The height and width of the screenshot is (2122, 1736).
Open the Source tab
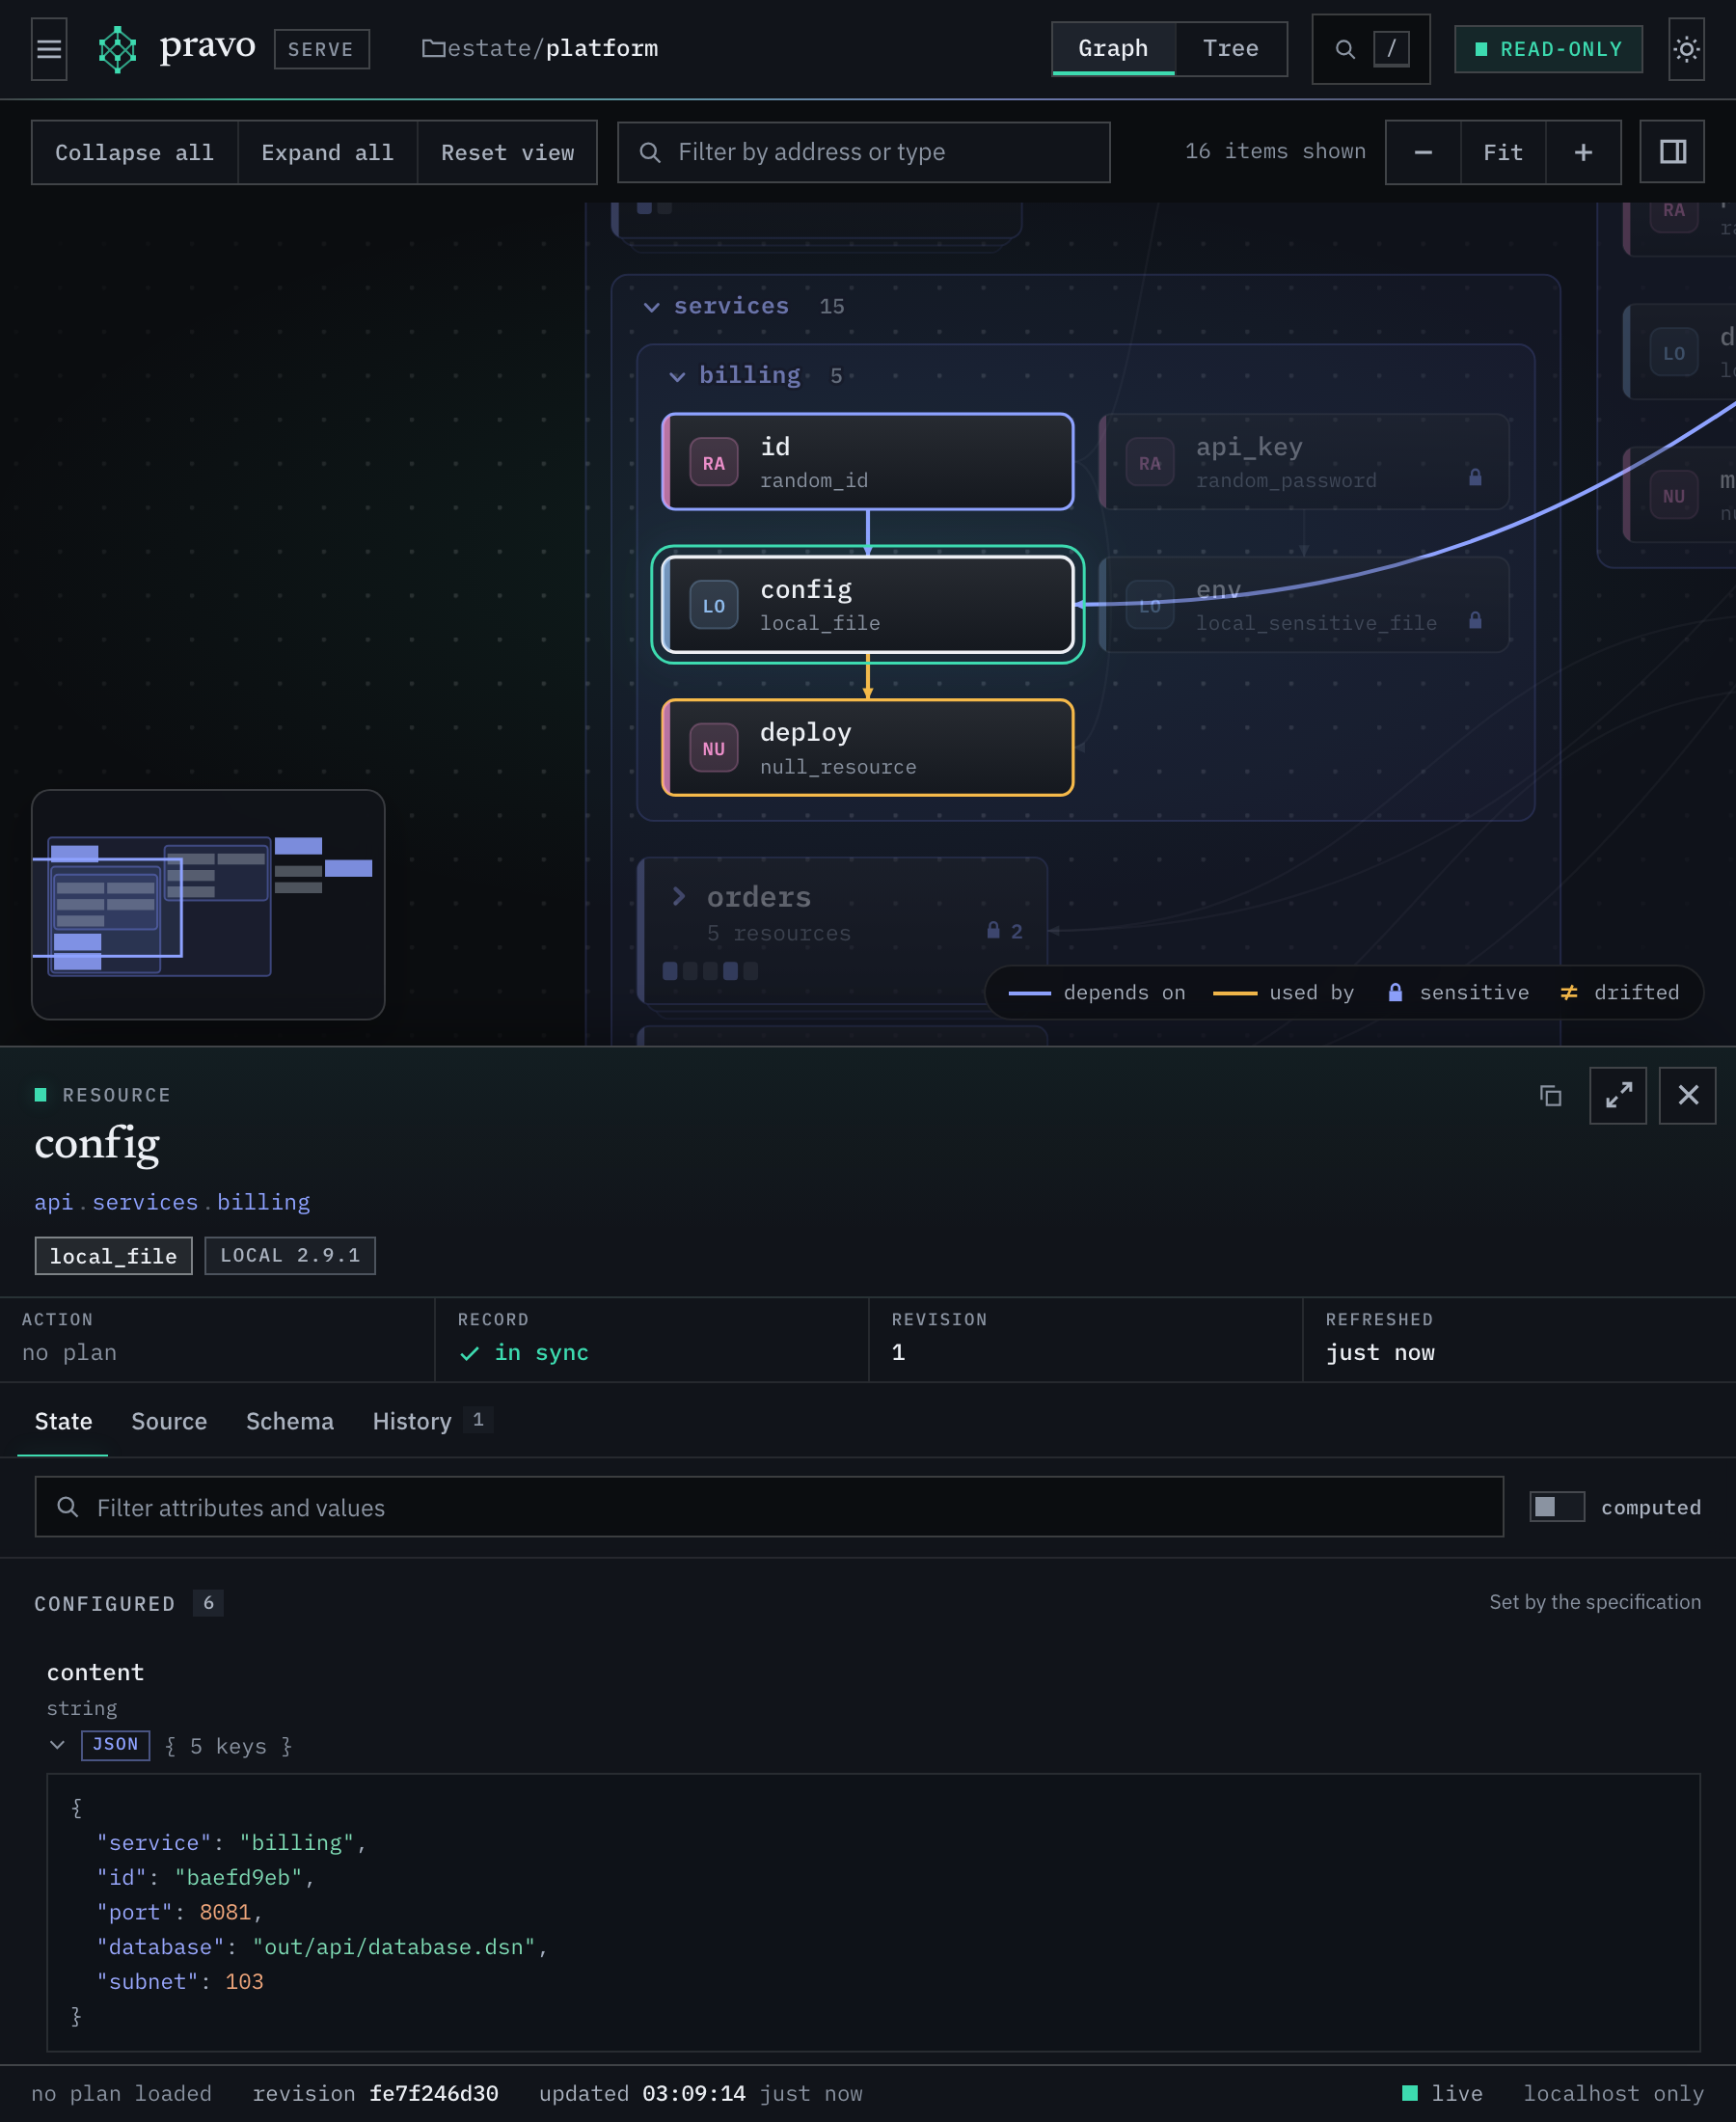169,1422
